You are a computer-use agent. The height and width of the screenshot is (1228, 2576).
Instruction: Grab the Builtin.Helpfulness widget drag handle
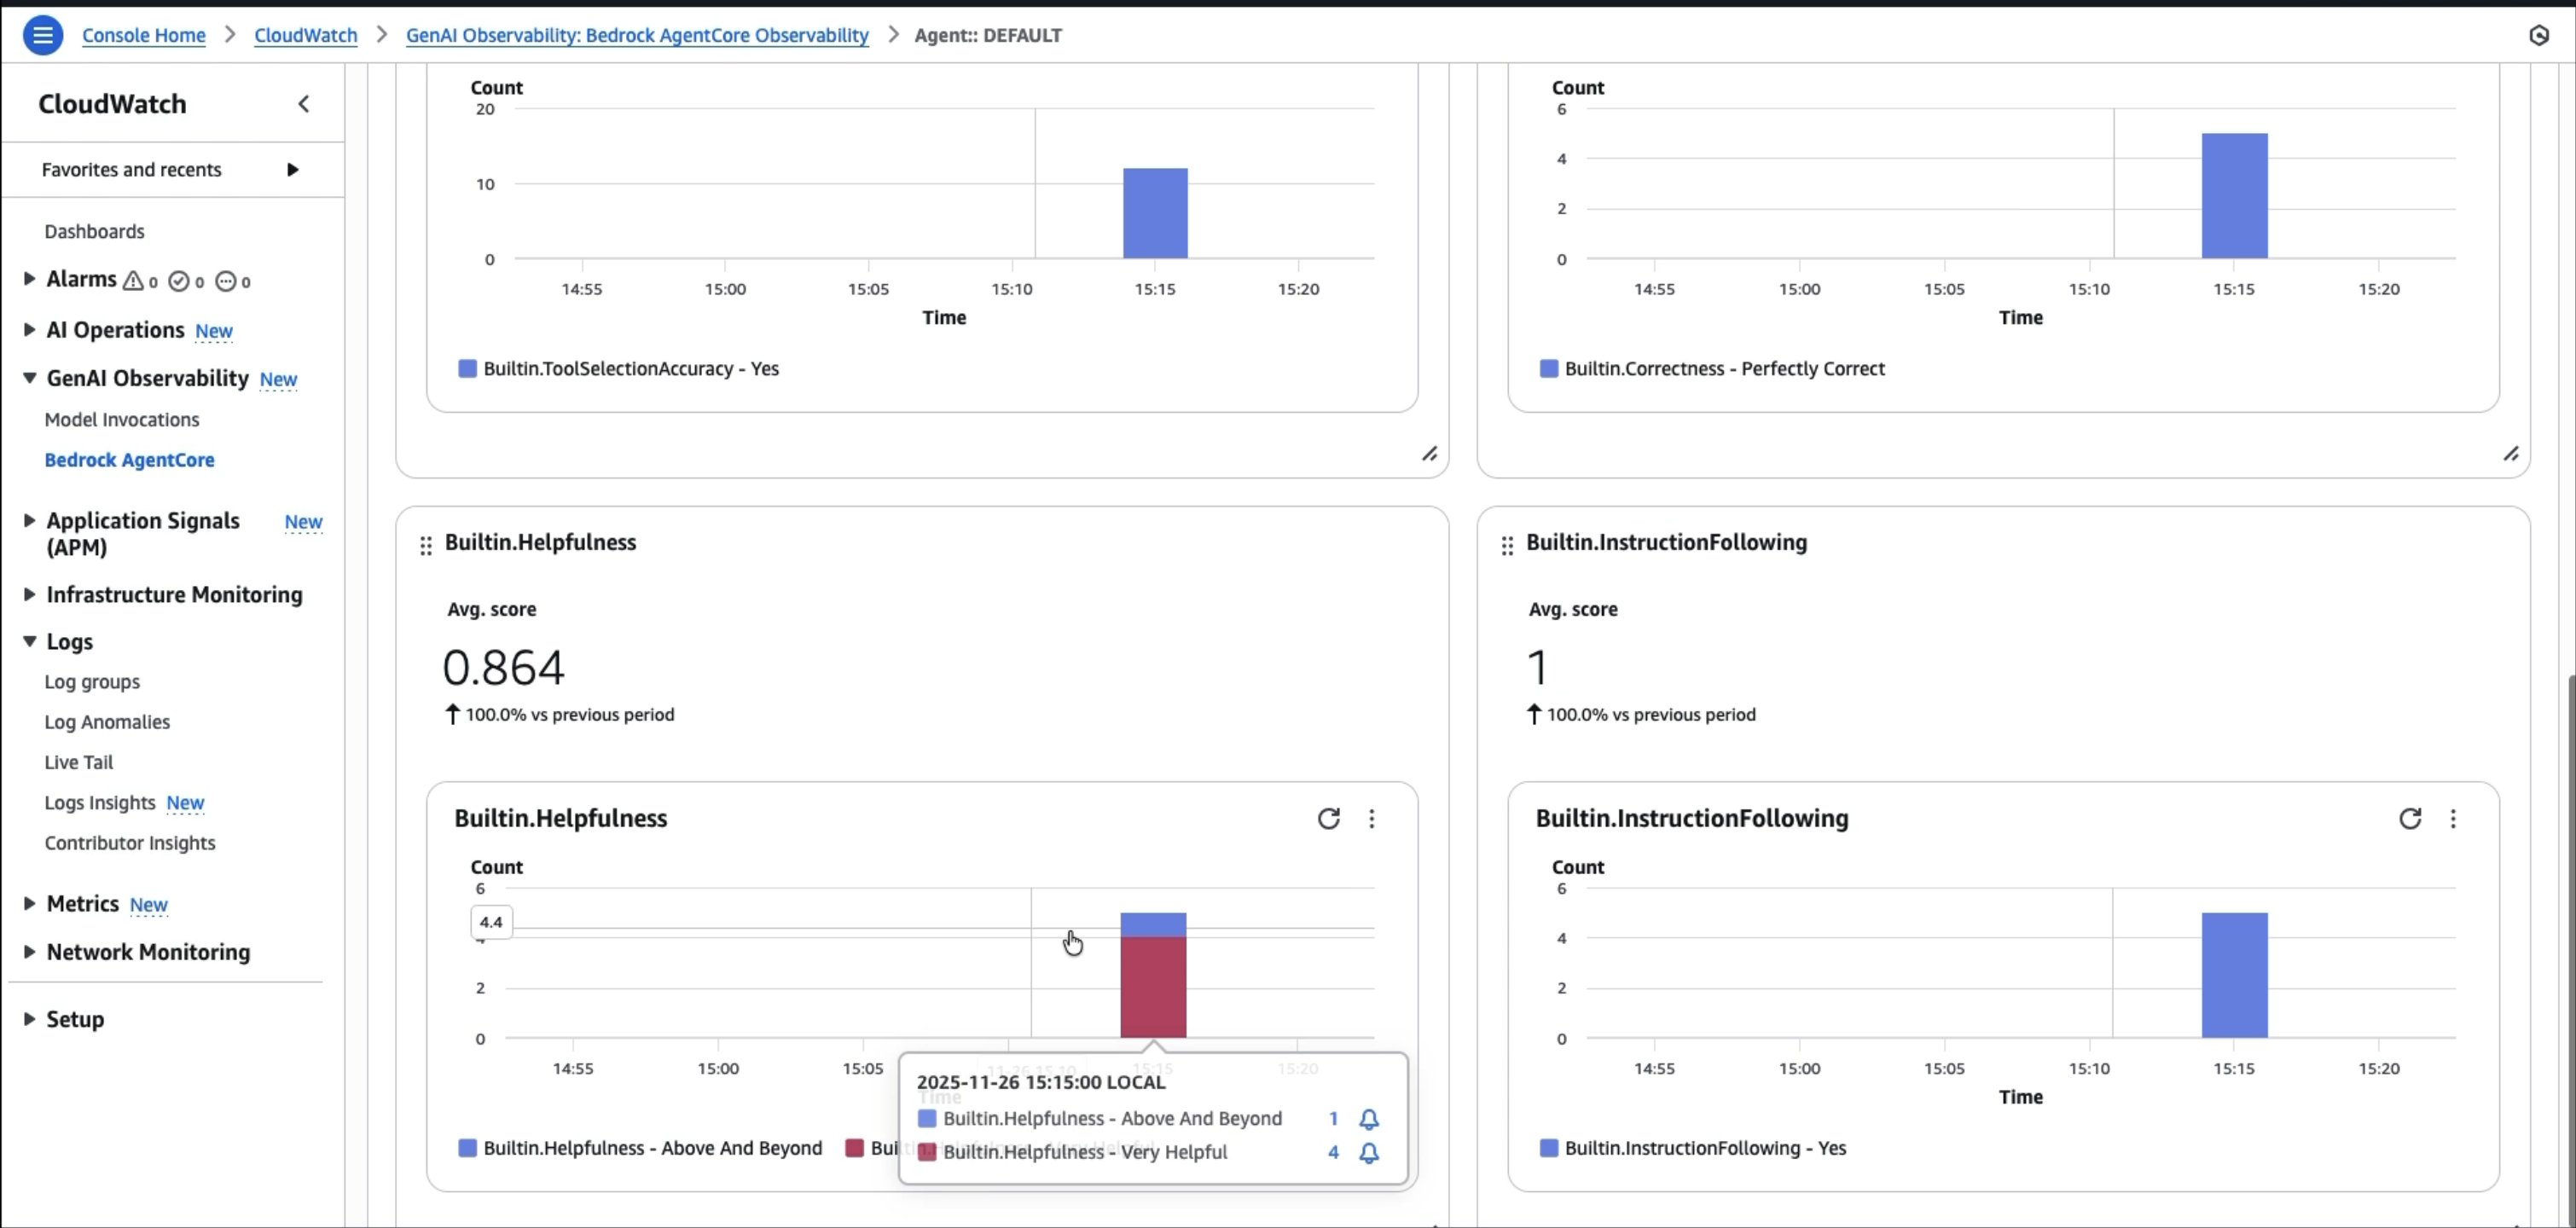click(426, 545)
